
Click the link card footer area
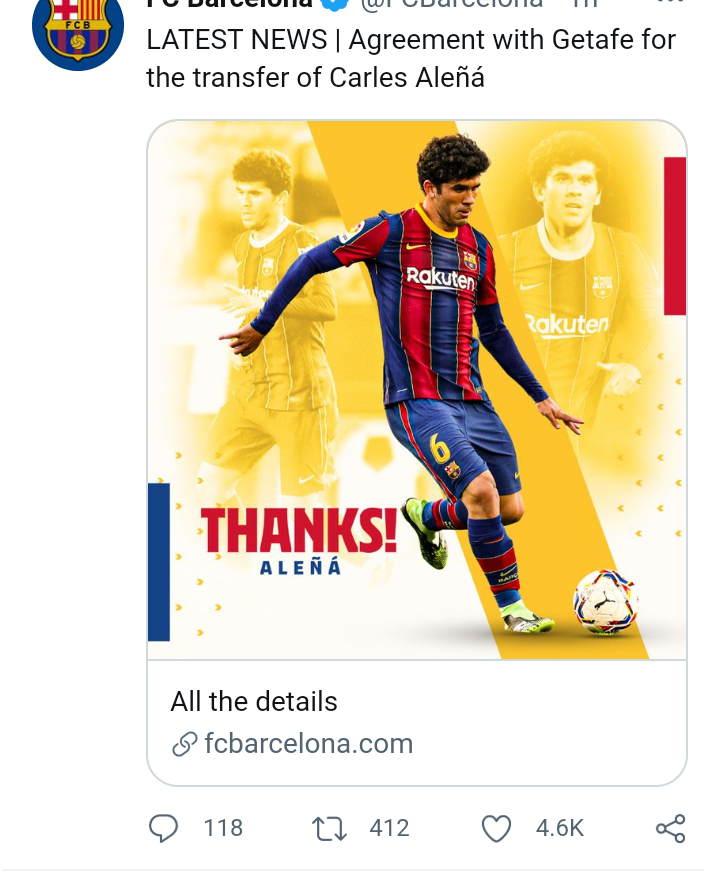coord(417,723)
